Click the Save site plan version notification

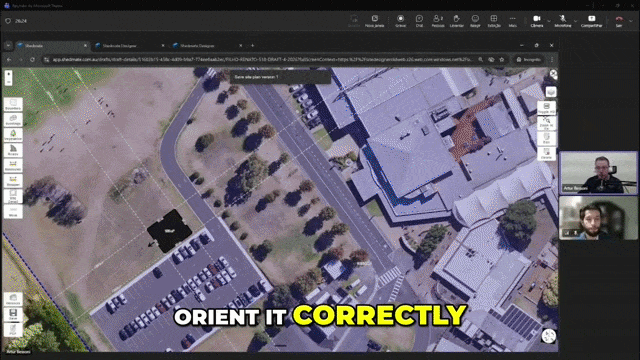pyautogui.click(x=280, y=77)
